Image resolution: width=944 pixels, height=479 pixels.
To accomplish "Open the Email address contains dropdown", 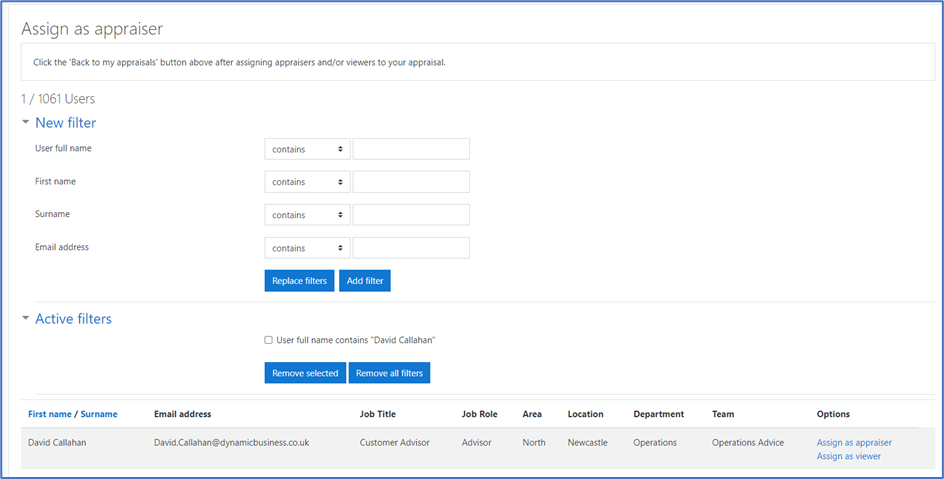I will tap(307, 248).
